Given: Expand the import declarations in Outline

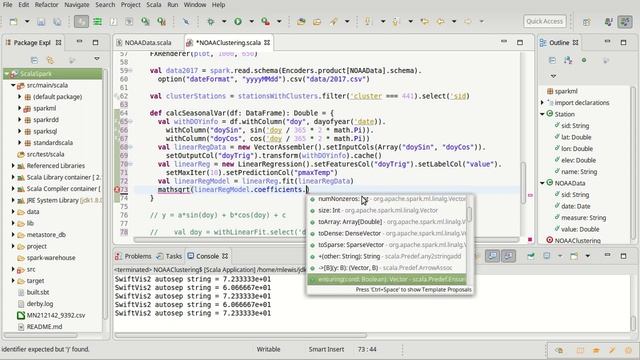Looking at the screenshot, I should click(x=542, y=102).
